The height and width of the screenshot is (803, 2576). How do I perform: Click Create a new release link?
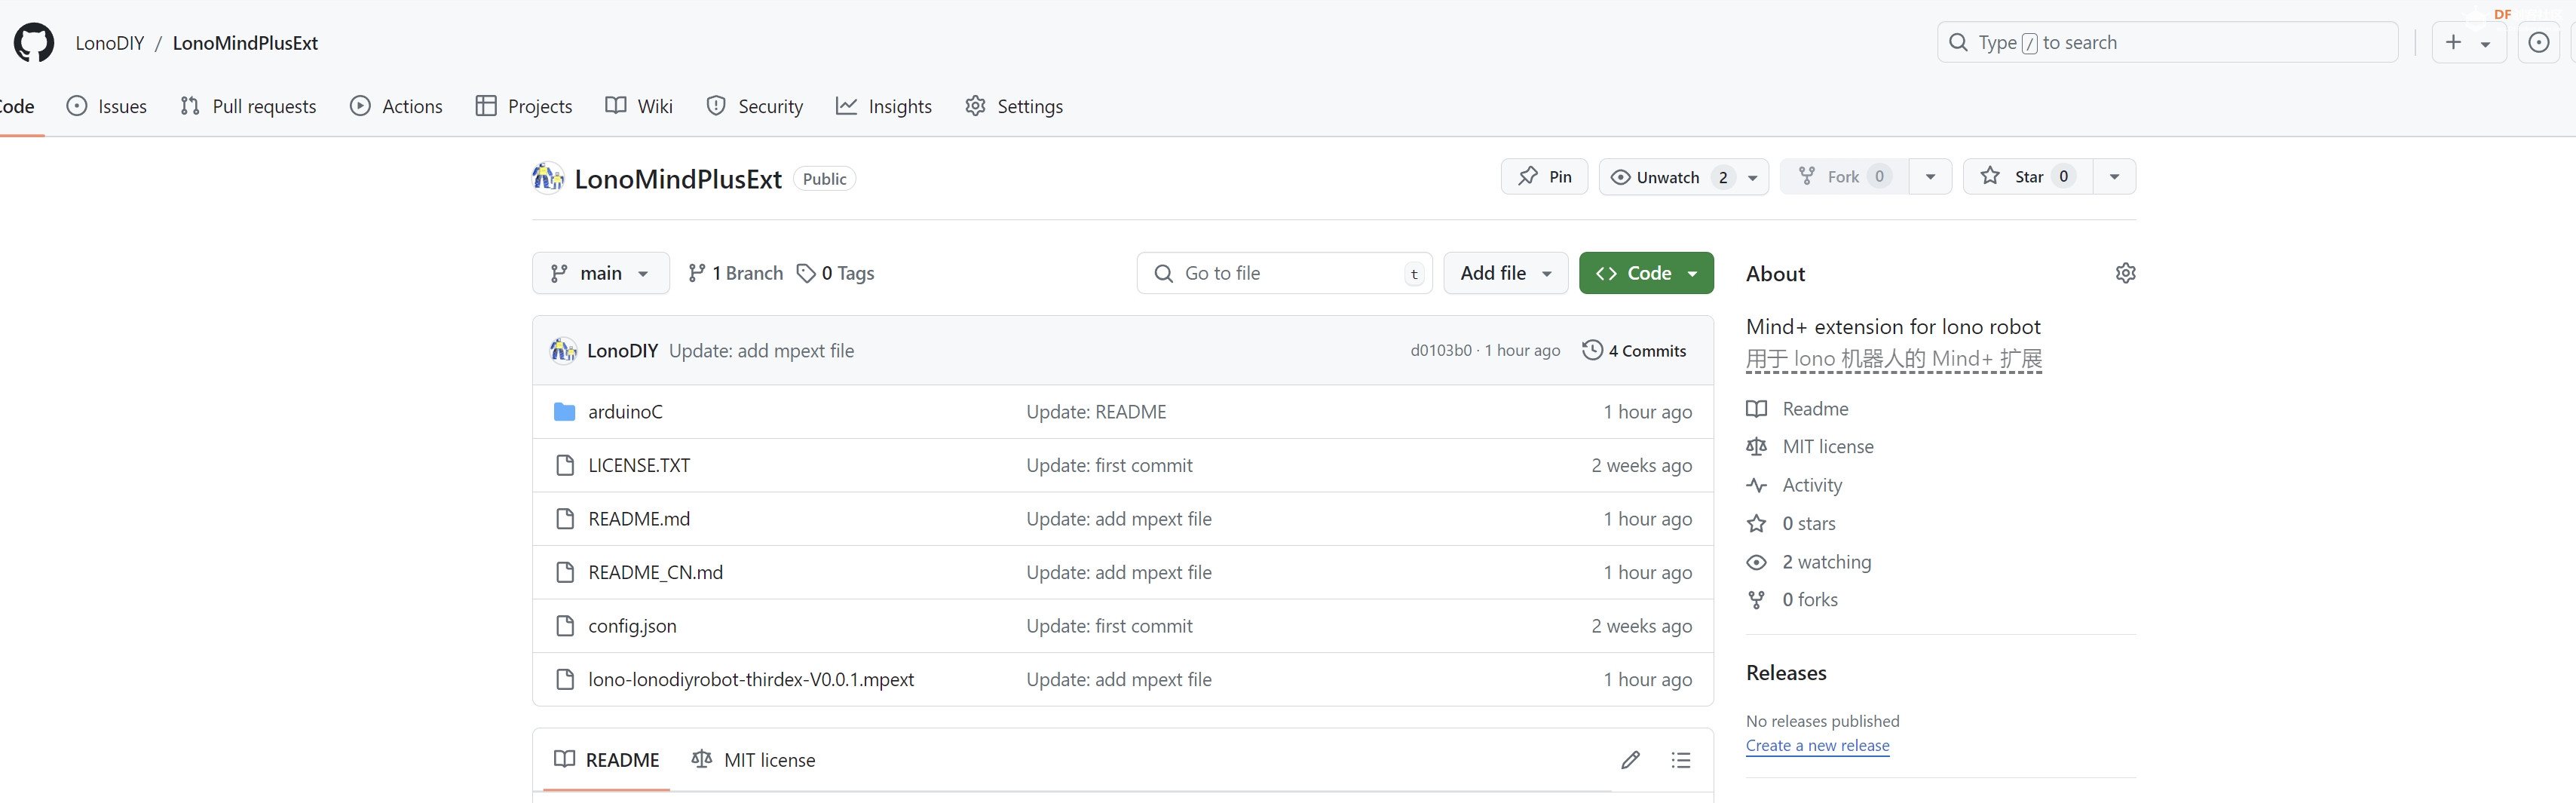coord(1817,746)
